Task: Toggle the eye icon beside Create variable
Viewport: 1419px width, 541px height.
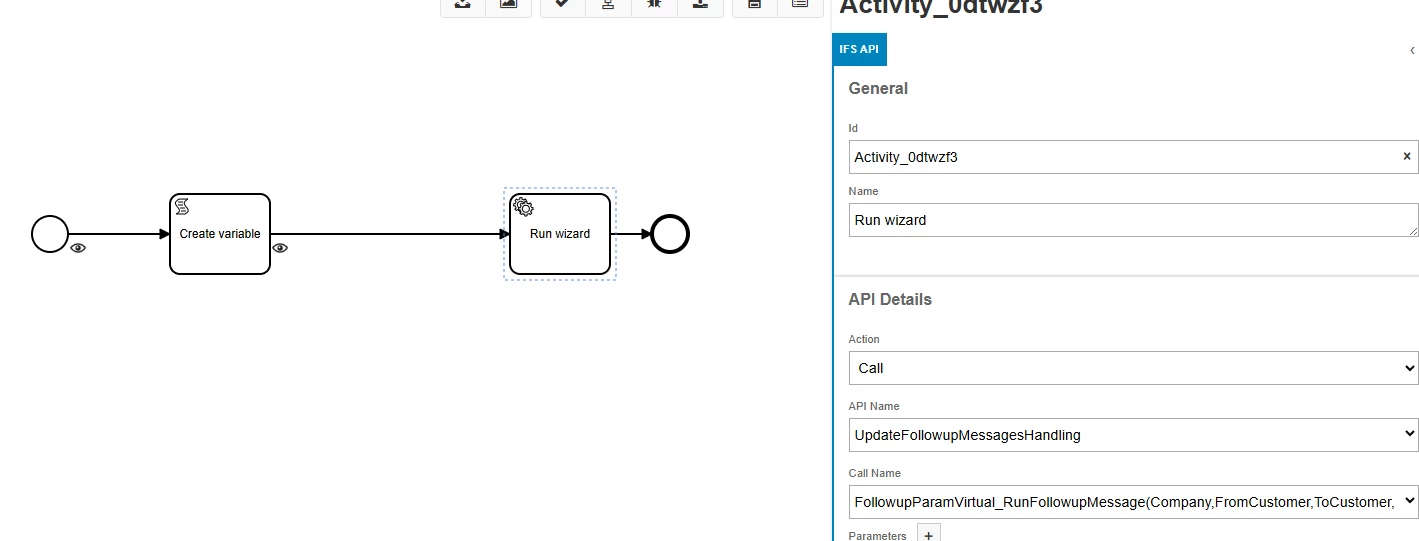Action: point(280,248)
